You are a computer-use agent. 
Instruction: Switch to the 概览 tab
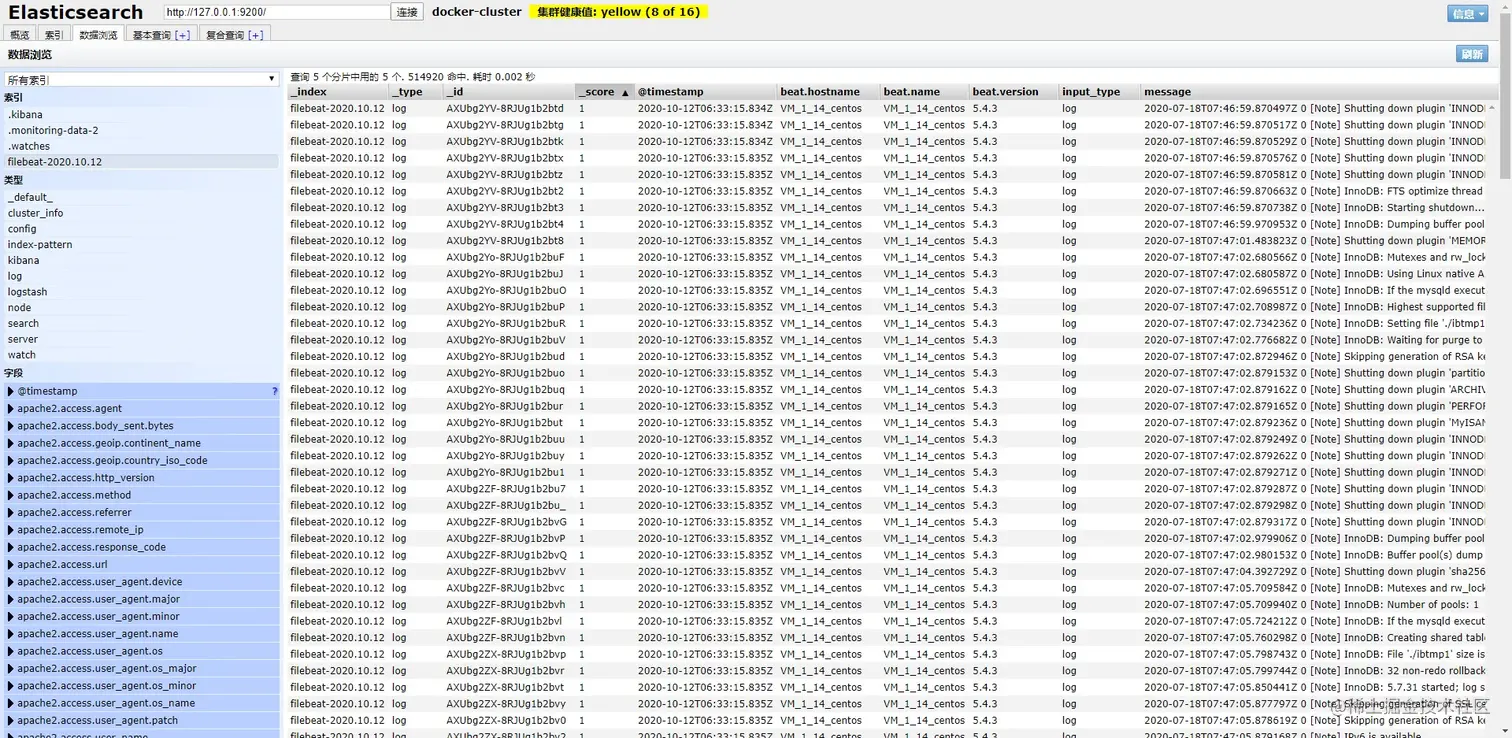(20, 35)
